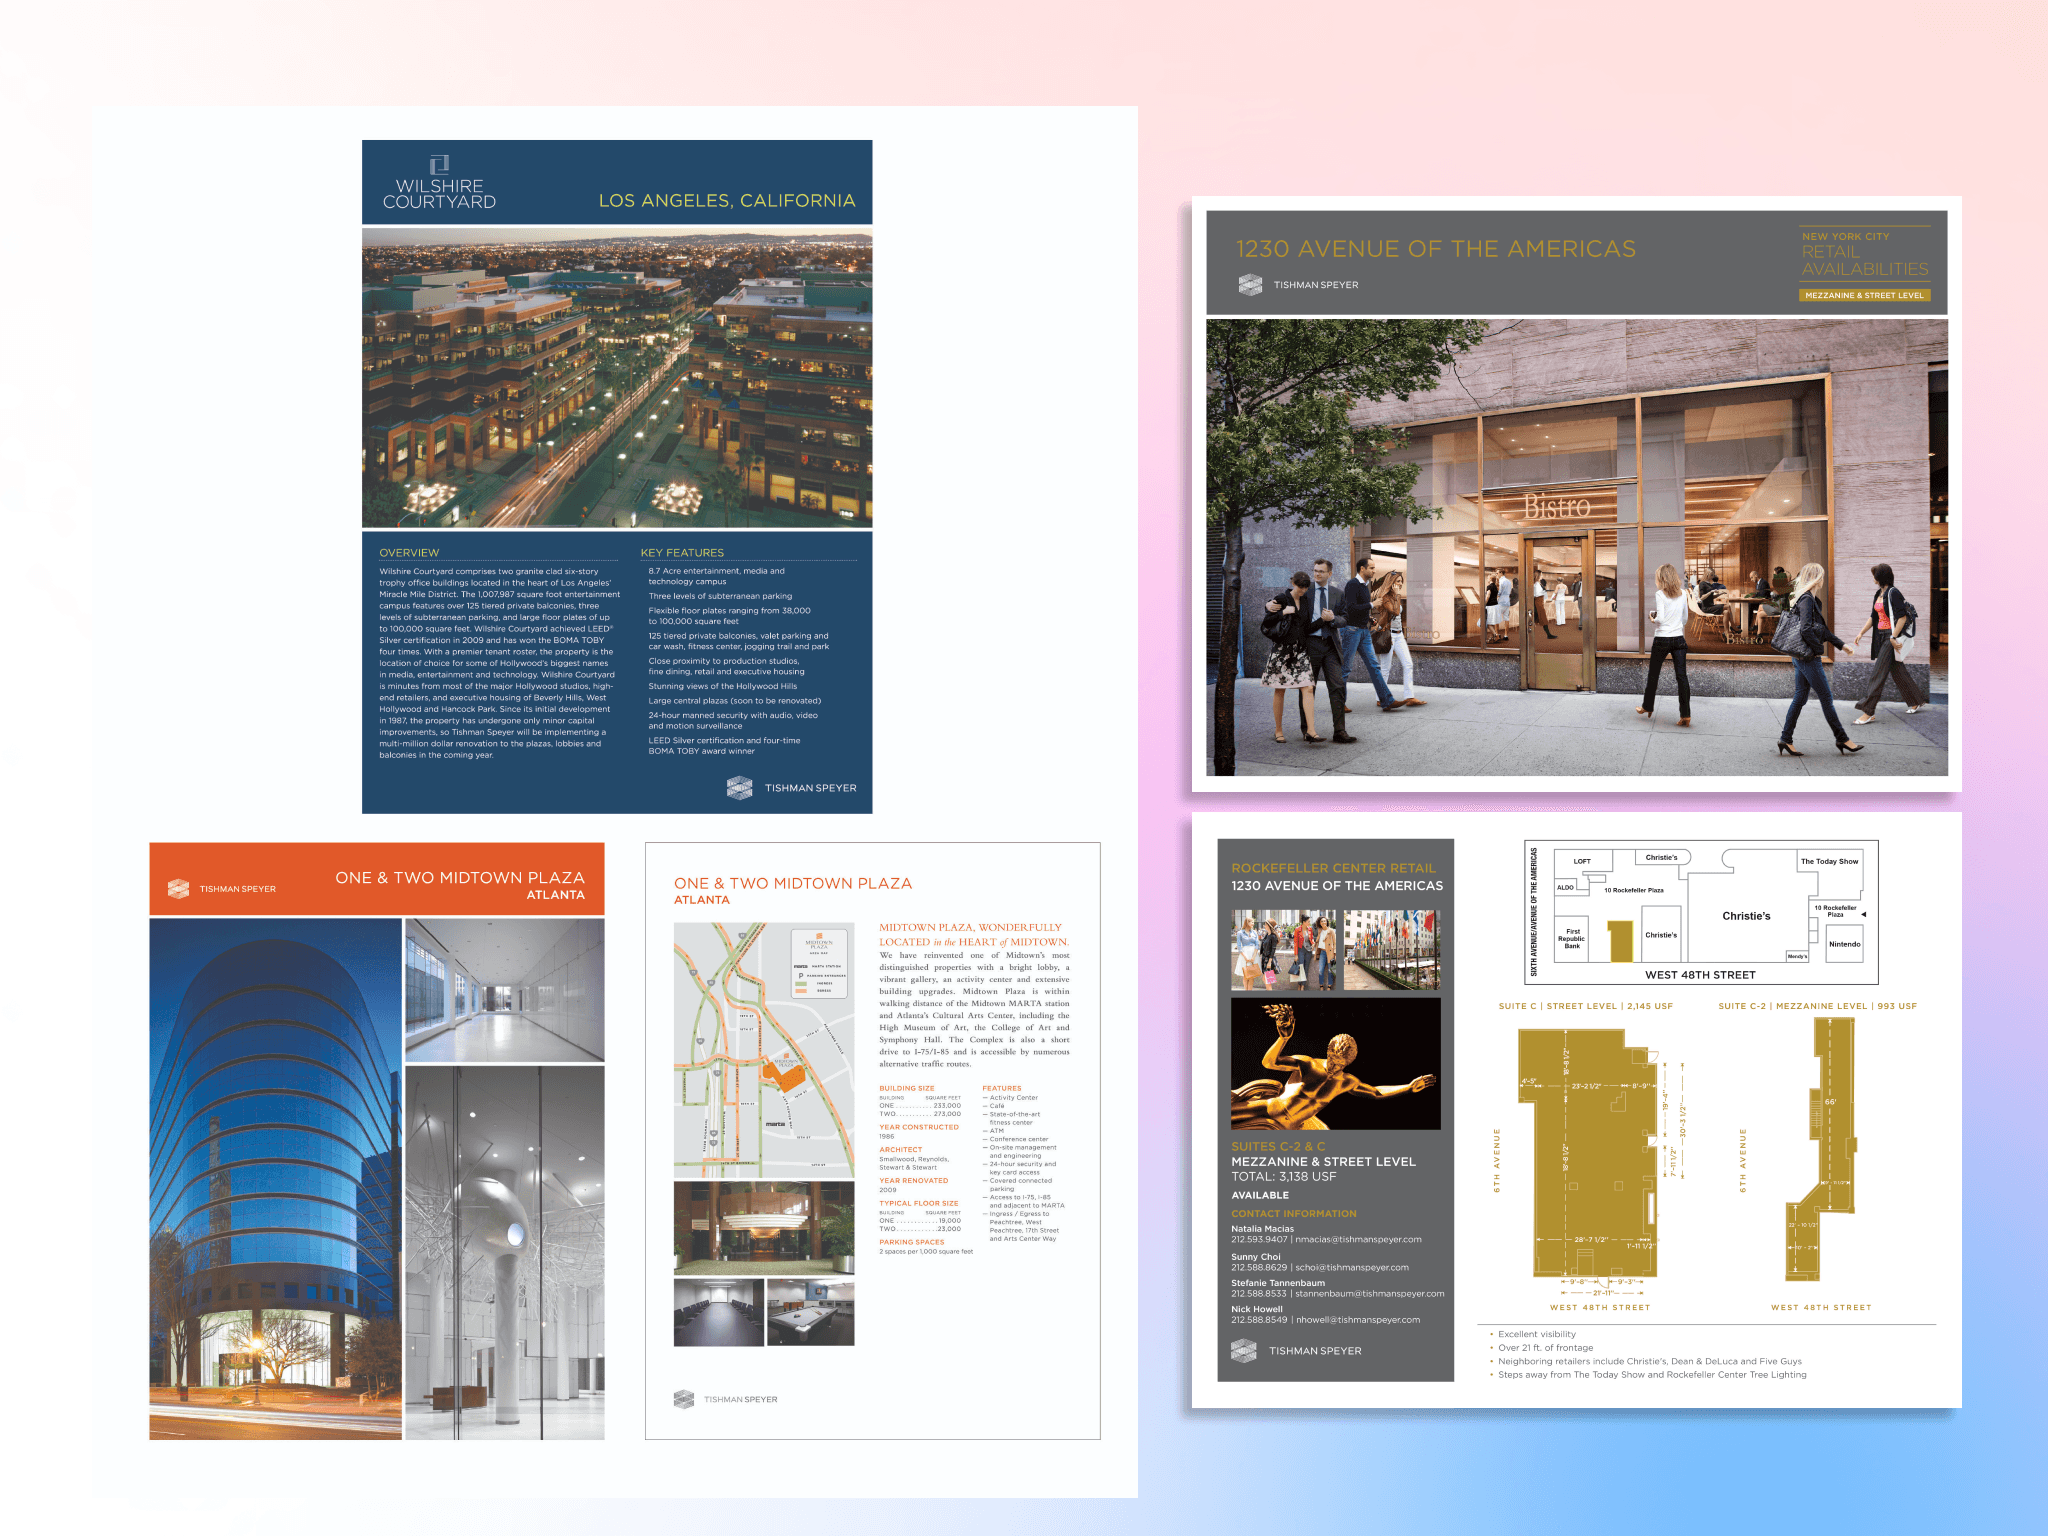This screenshot has height=1536, width=2048.
Task: Click contact name "Stefanie Tannenbaum"
Action: (x=1278, y=1283)
